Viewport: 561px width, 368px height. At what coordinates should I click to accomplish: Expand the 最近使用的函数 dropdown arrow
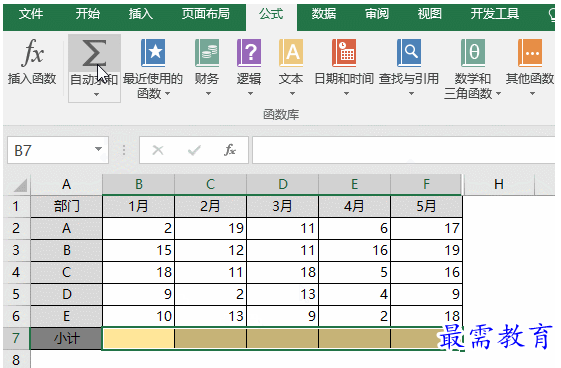point(167,94)
